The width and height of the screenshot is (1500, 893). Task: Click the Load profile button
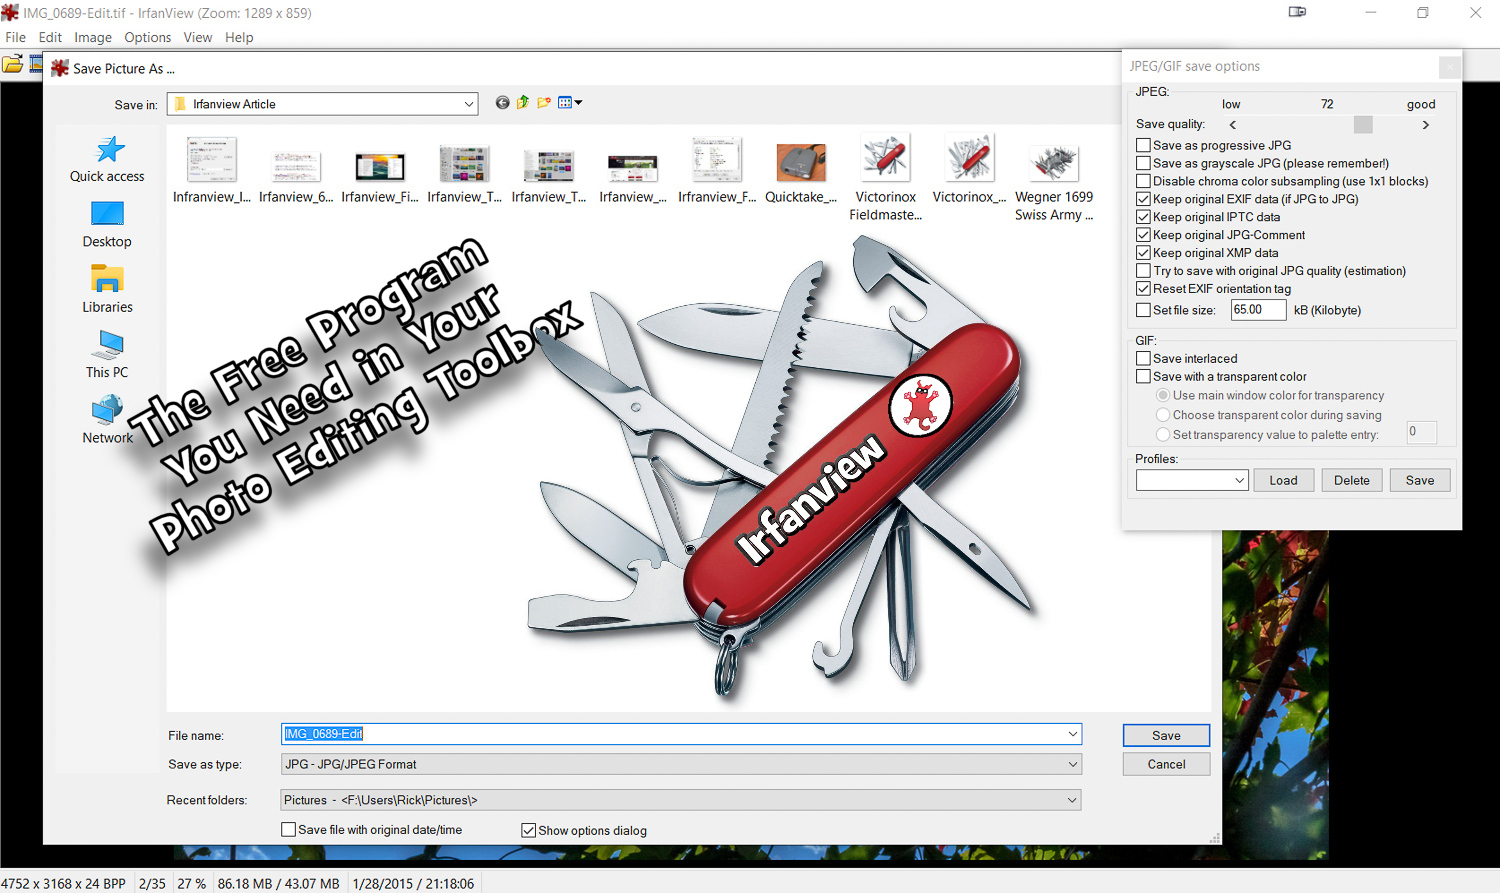[x=1283, y=480]
